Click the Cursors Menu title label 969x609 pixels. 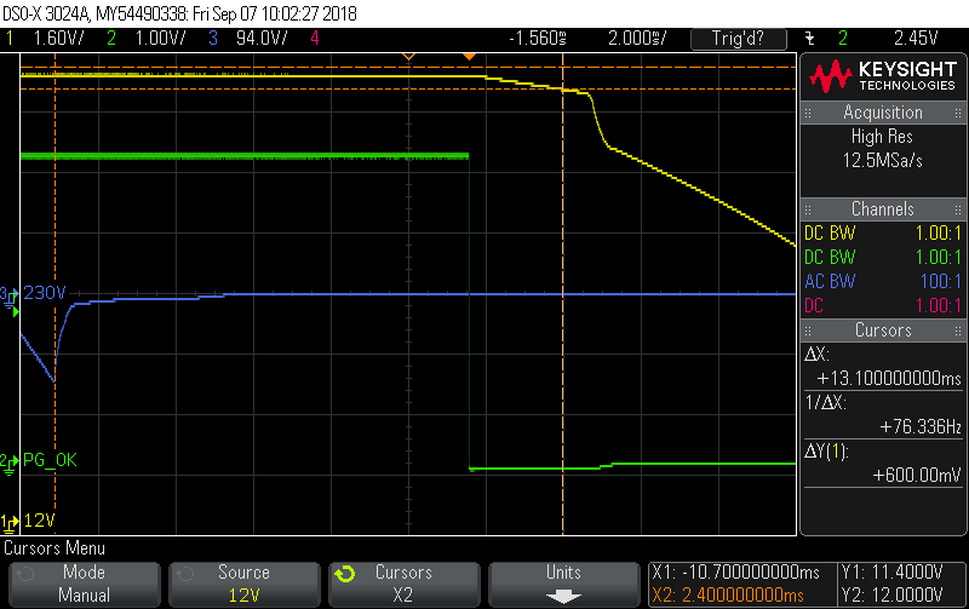(54, 548)
